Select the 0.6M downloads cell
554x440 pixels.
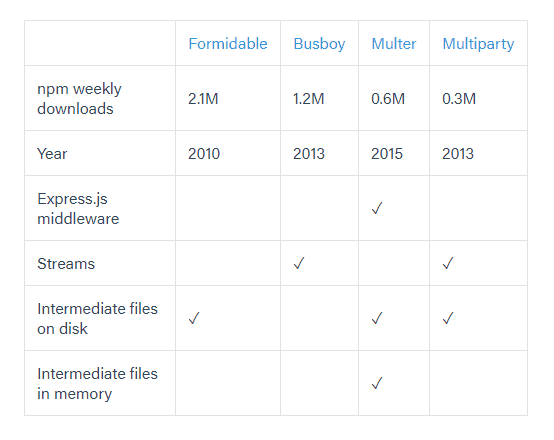394,98
